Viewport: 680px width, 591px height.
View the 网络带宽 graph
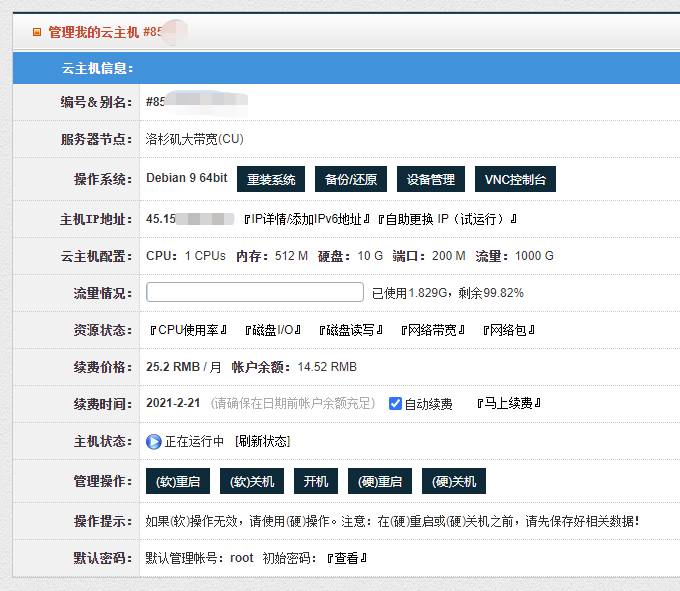click(432, 330)
